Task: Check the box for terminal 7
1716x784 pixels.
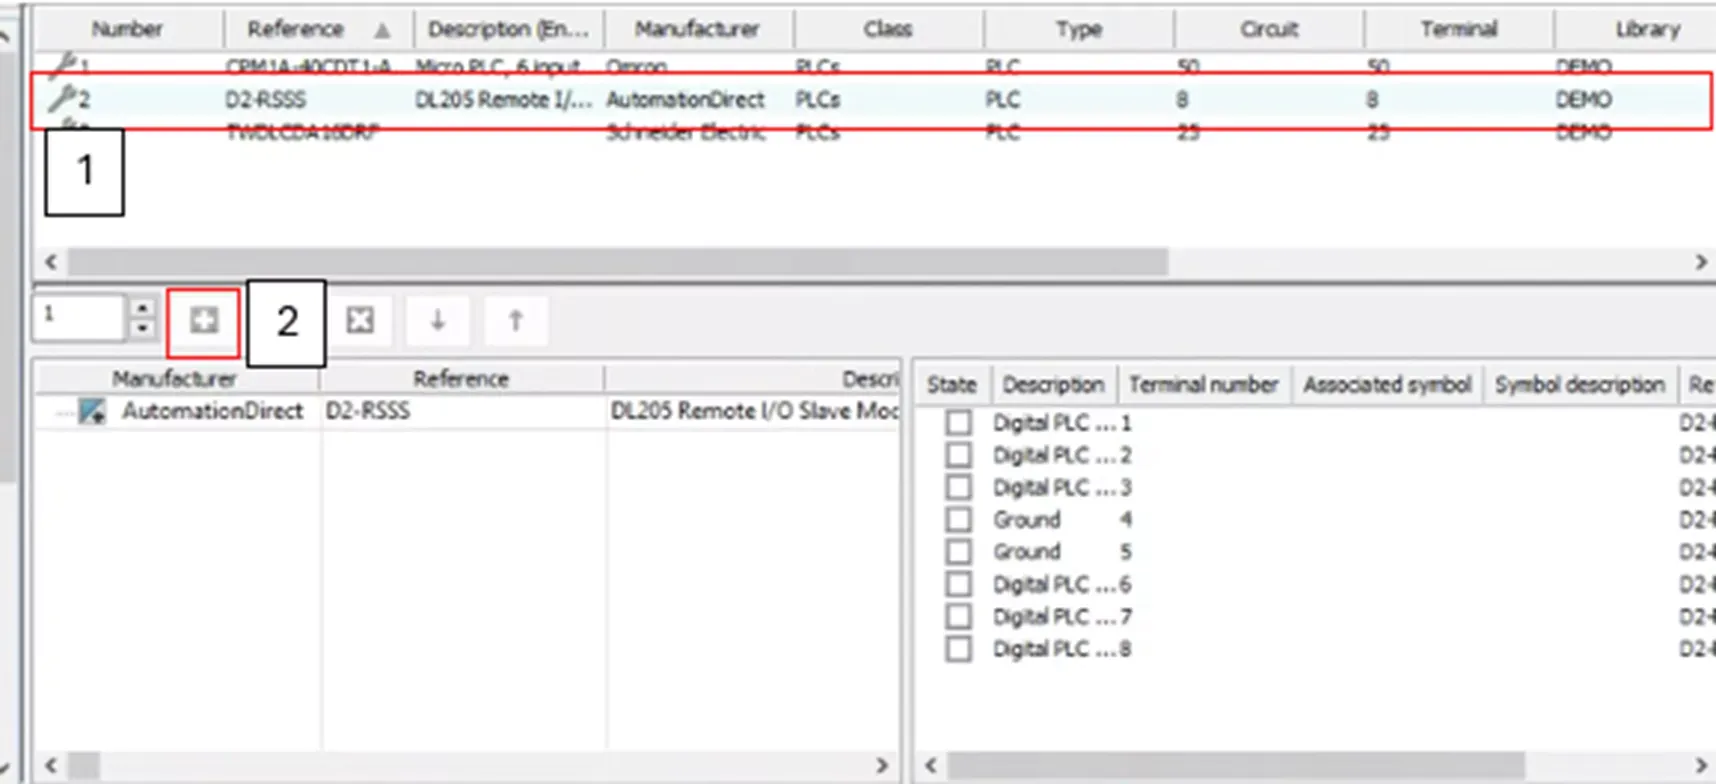Action: click(x=958, y=616)
